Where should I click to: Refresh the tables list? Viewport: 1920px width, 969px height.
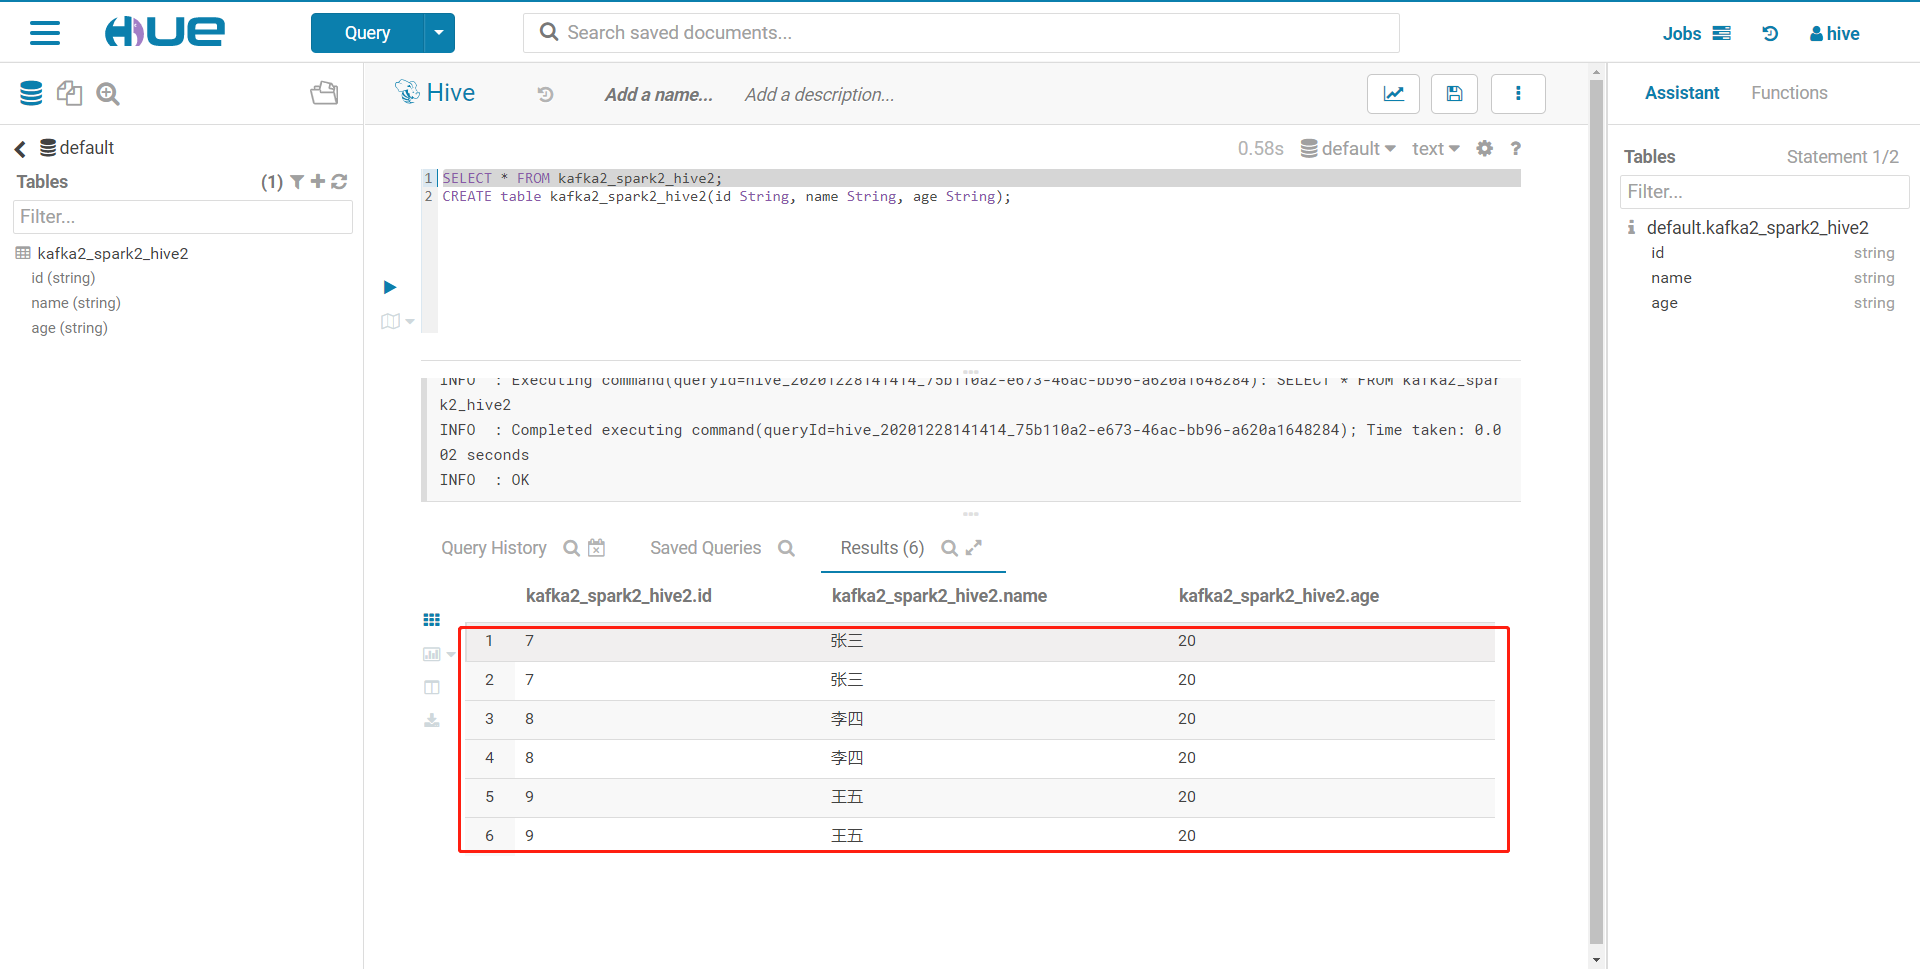(x=339, y=181)
